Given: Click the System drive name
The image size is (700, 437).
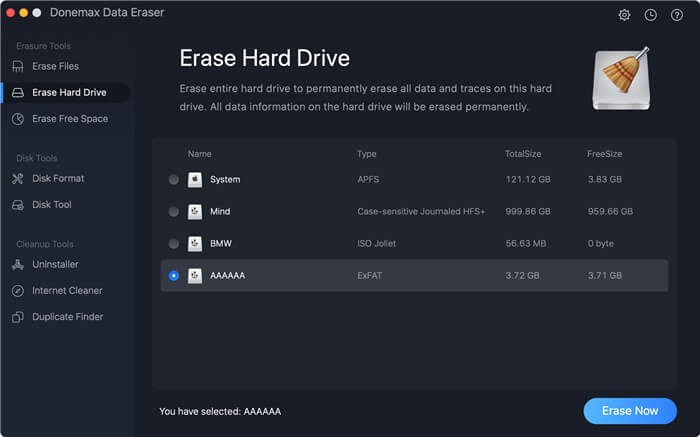Looking at the screenshot, I should click(x=225, y=179).
